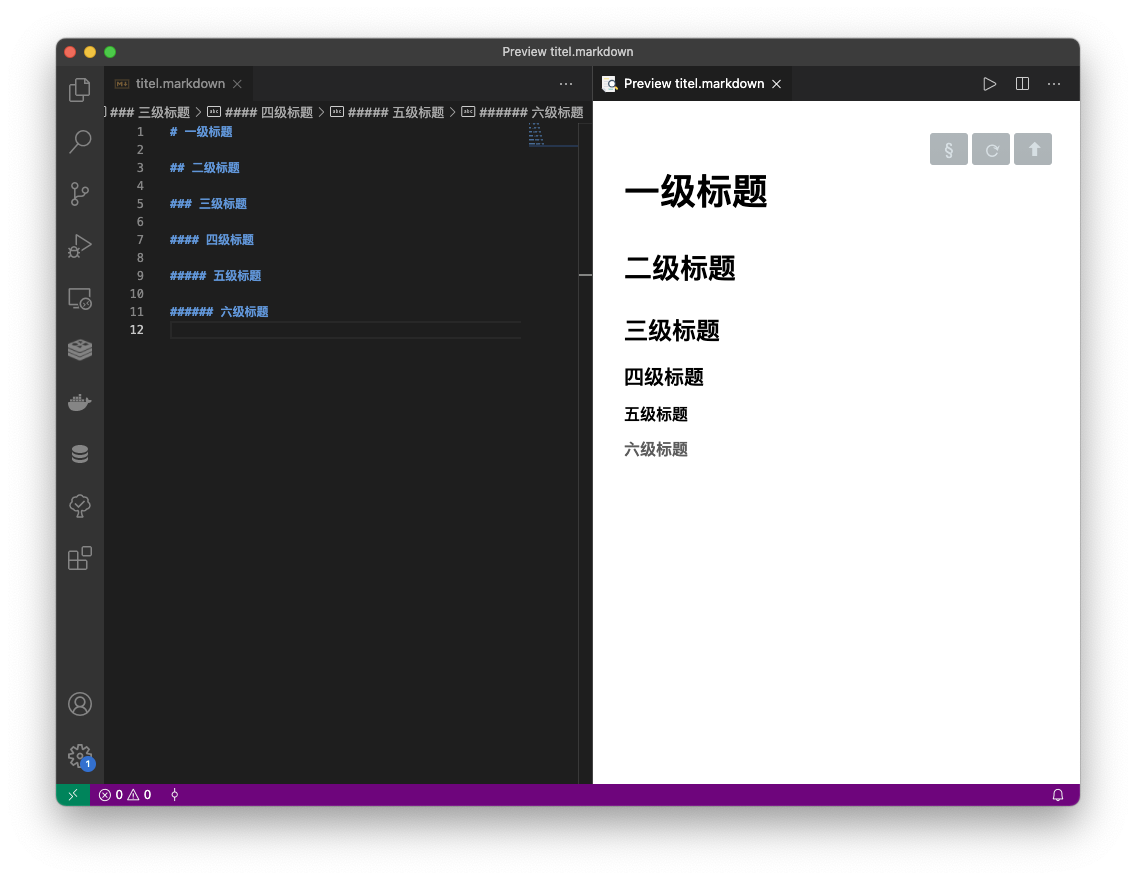Switch to the titel.markdown editor tab
Screen dimensions: 1136x880
pos(178,84)
